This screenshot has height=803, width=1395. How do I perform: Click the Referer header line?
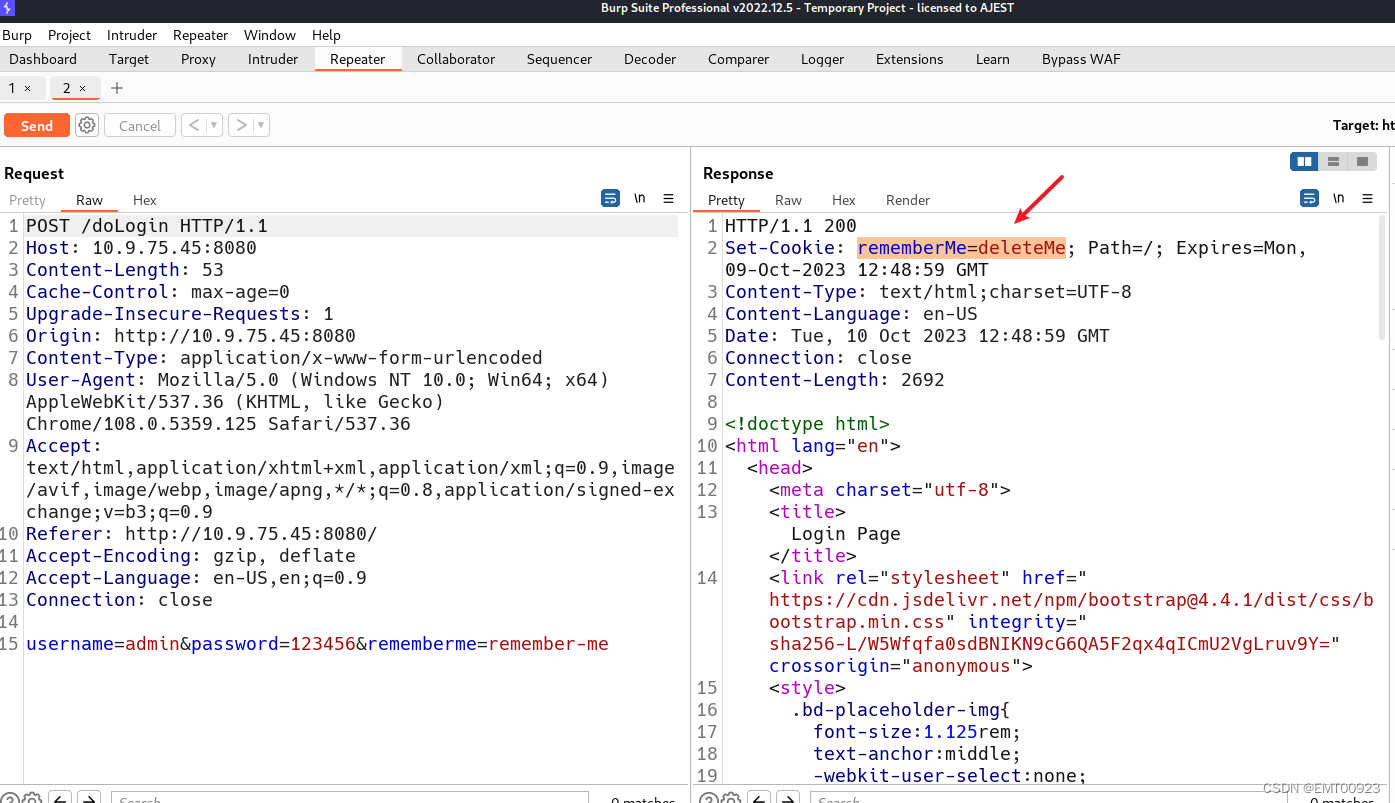tap(201, 534)
